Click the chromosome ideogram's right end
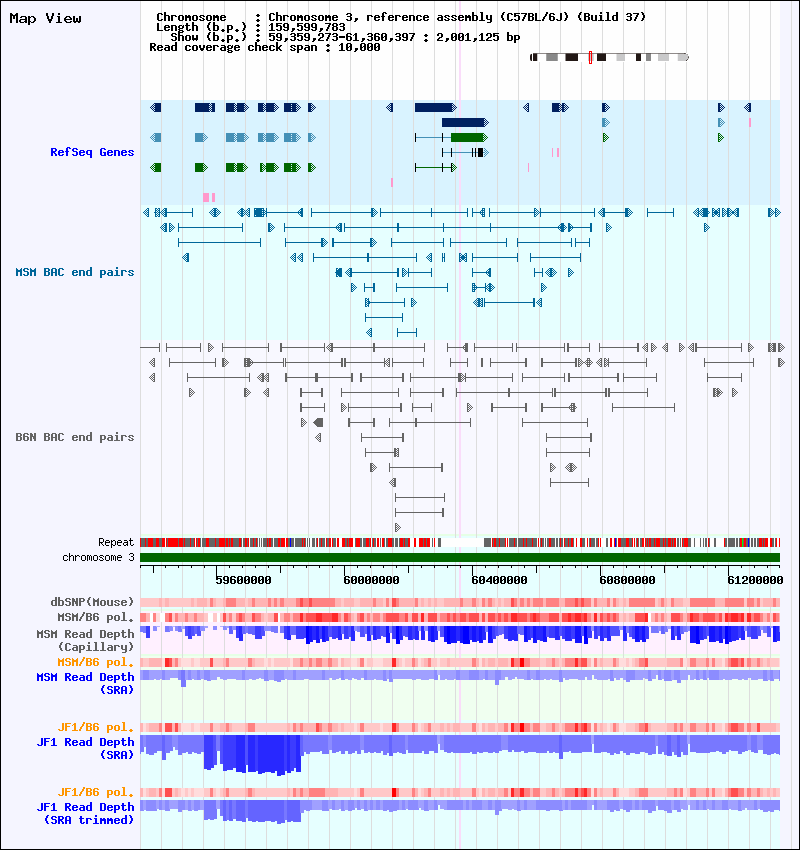Viewport: 800px width, 850px height. click(x=685, y=57)
